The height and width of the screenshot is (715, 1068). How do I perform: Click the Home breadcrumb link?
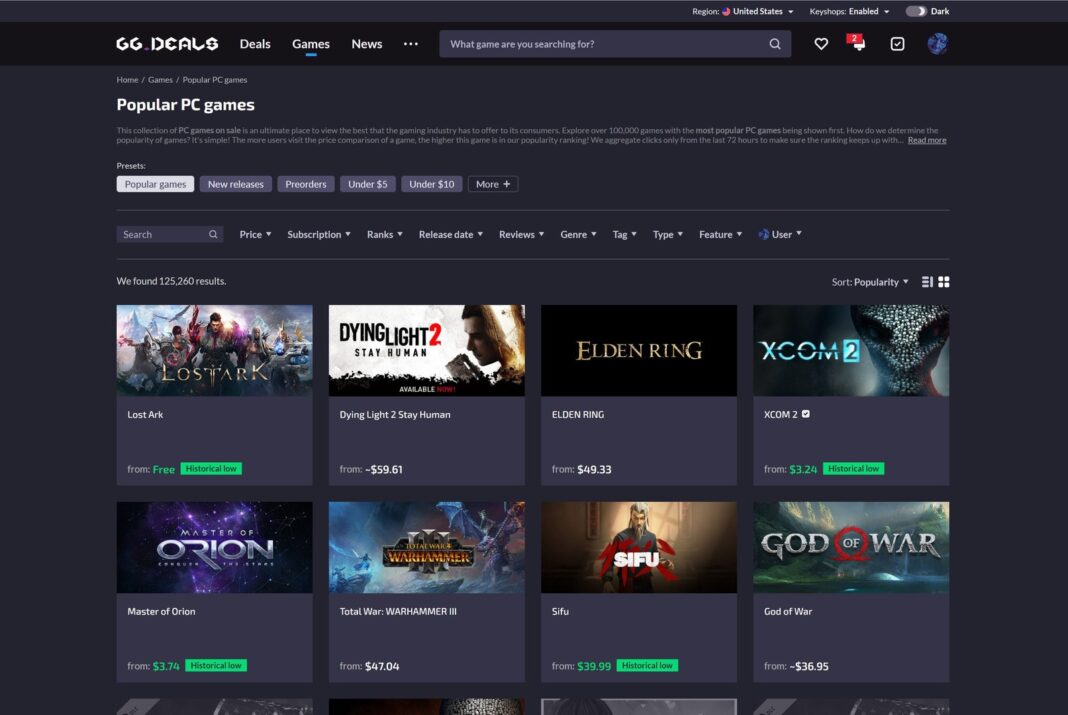[127, 80]
